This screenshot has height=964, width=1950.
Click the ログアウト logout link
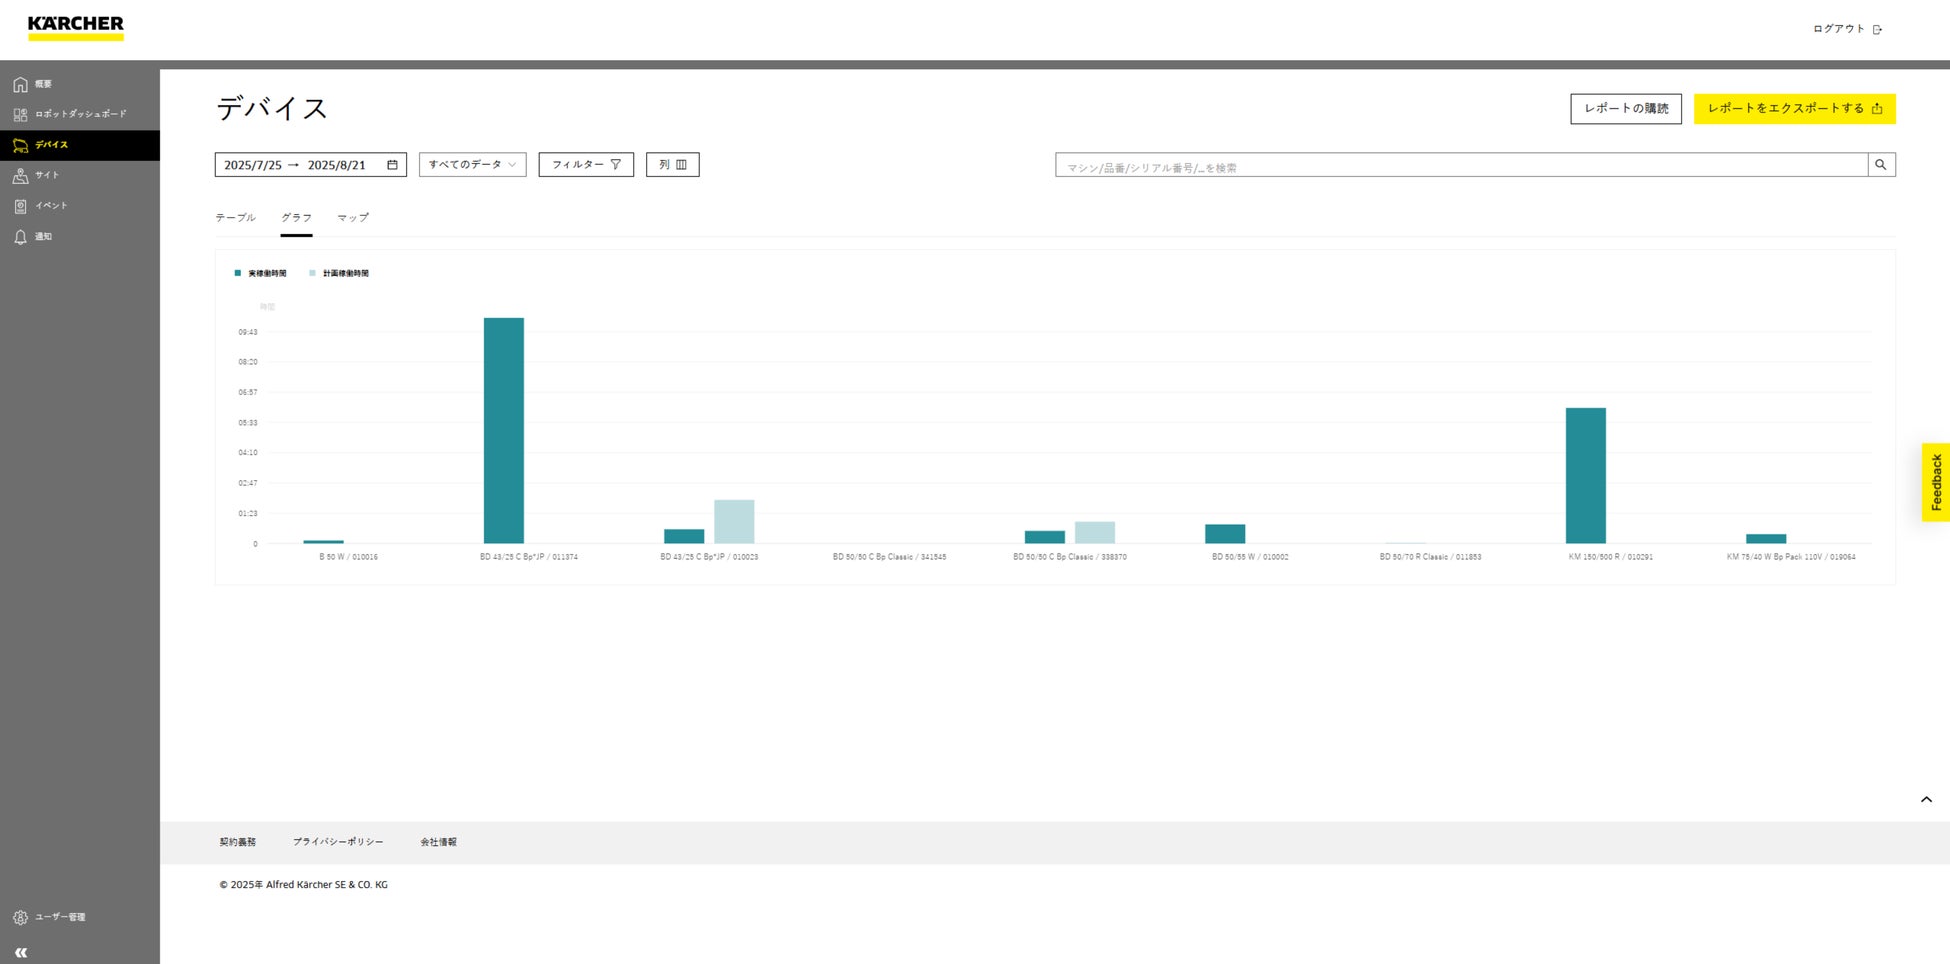[x=1847, y=29]
